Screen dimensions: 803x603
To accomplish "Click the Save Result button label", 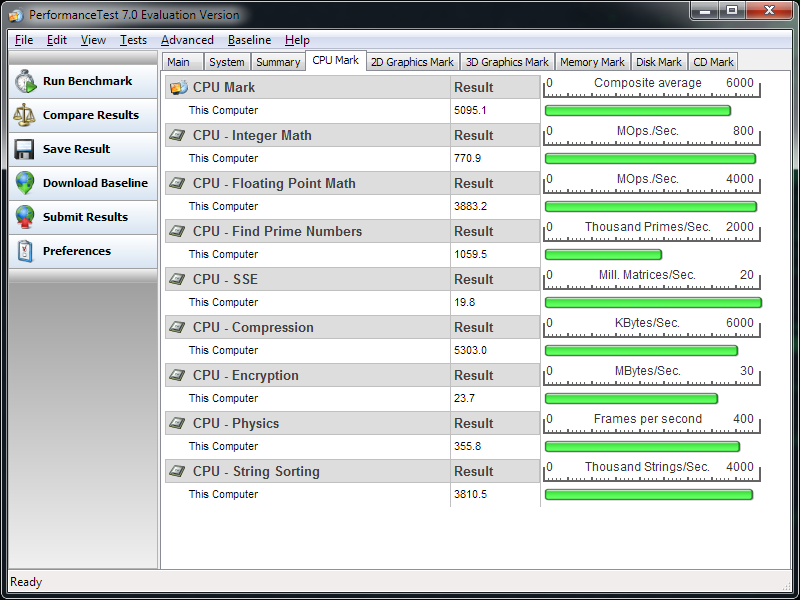I will (x=76, y=149).
